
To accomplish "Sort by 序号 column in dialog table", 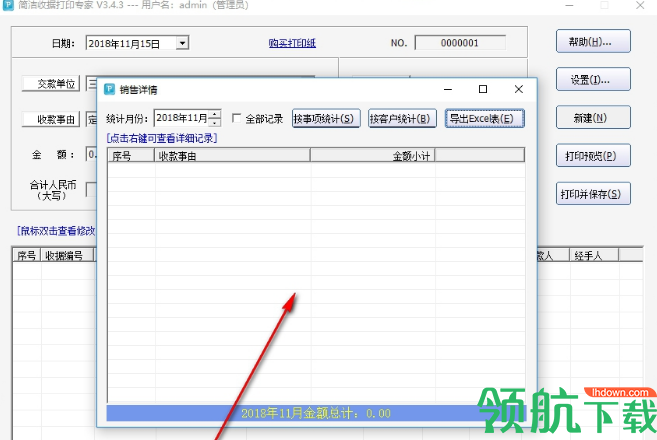I will pyautogui.click(x=131, y=156).
